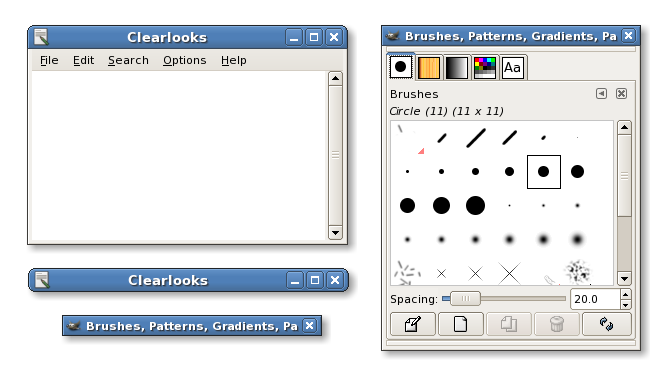672x379 pixels.
Task: Click the 'Circle (11) (11 x 11)' brush name text
Action: (x=447, y=111)
